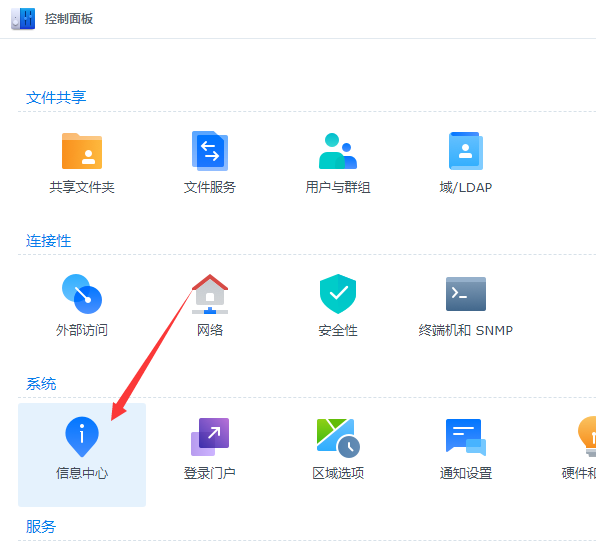This screenshot has height=555, width=596.
Task: Open the 区域选项 regional options icon
Action: click(338, 438)
